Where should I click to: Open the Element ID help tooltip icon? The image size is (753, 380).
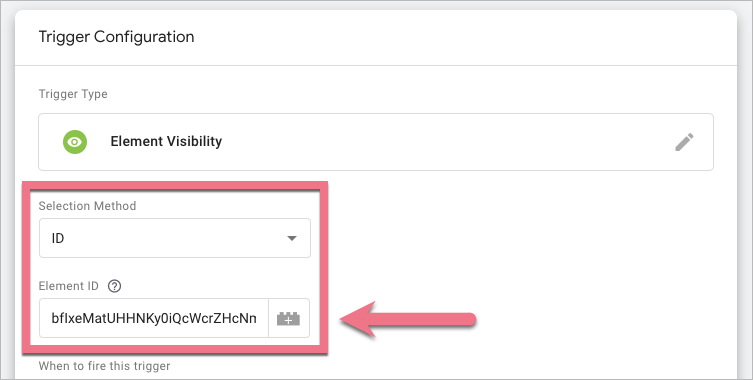pyautogui.click(x=114, y=286)
